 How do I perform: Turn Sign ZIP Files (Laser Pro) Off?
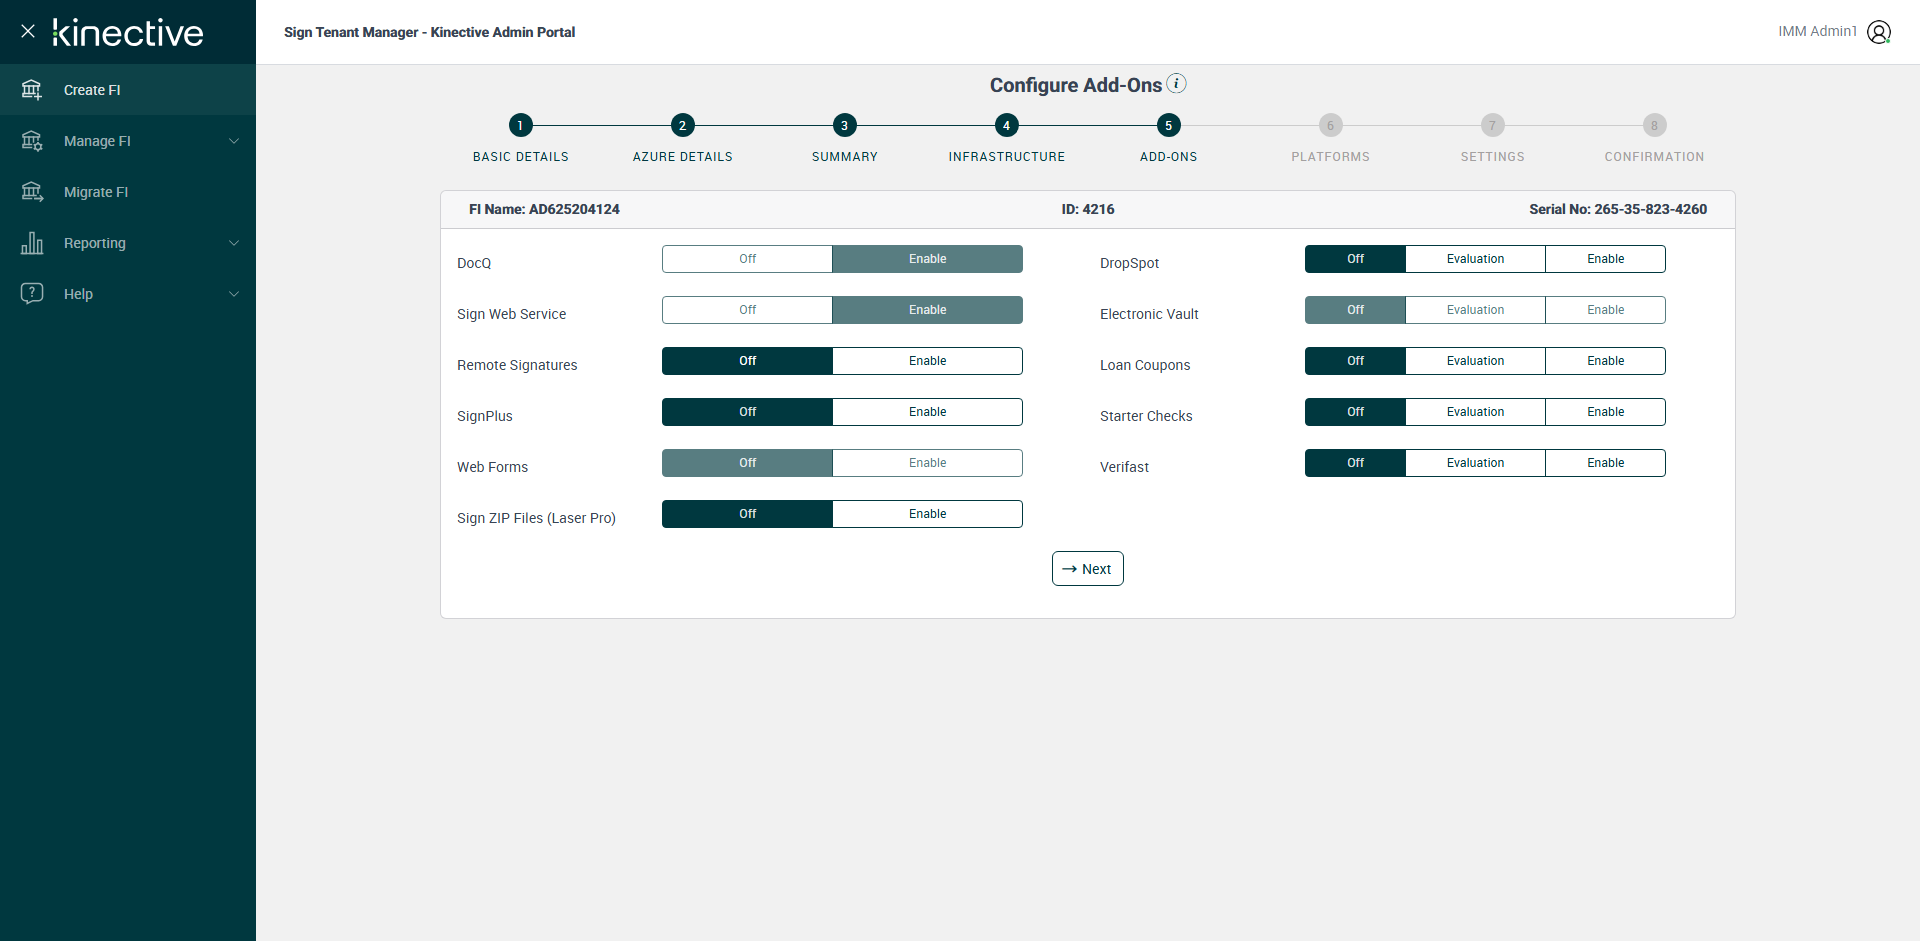point(747,514)
